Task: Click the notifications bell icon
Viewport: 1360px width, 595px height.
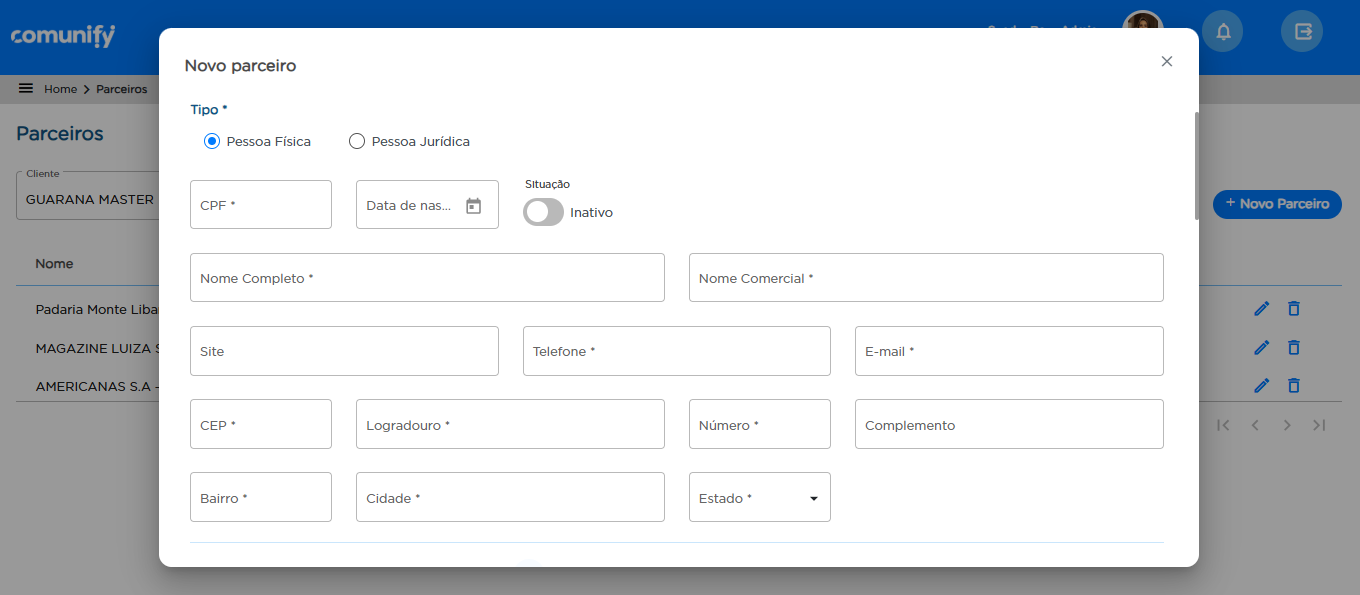Action: coord(1222,32)
